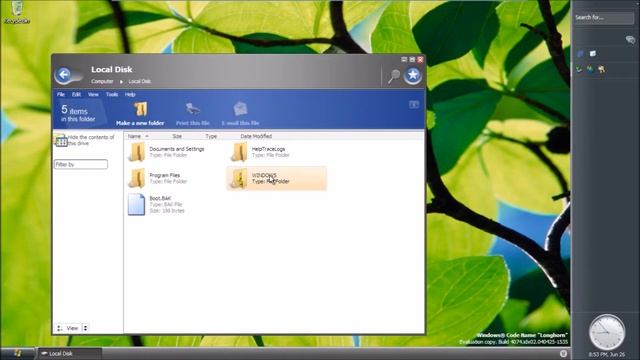The image size is (640, 360).
Task: Open the Edit menu
Action: click(x=76, y=94)
